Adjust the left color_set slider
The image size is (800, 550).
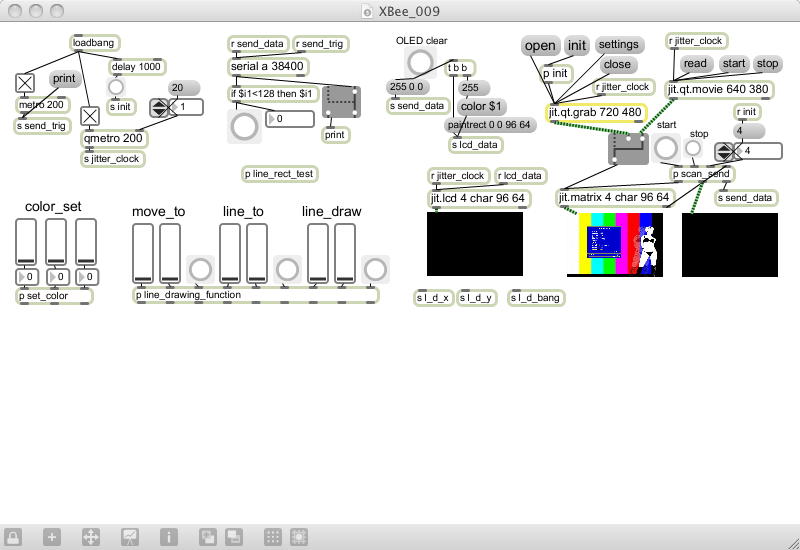(x=26, y=242)
